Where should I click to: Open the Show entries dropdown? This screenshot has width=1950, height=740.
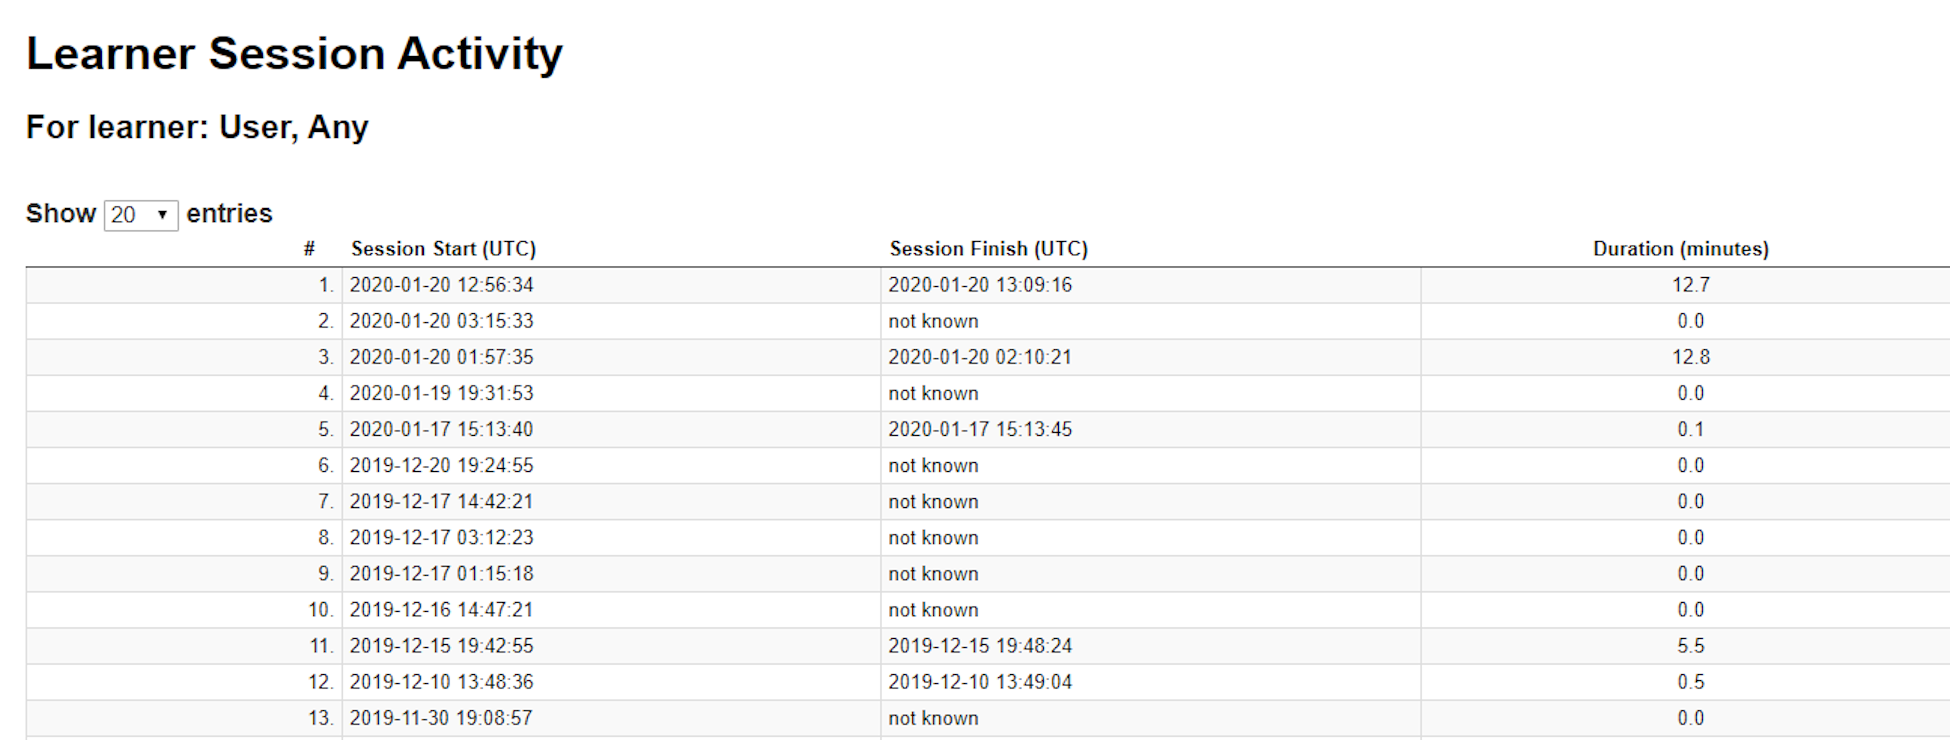tap(141, 215)
